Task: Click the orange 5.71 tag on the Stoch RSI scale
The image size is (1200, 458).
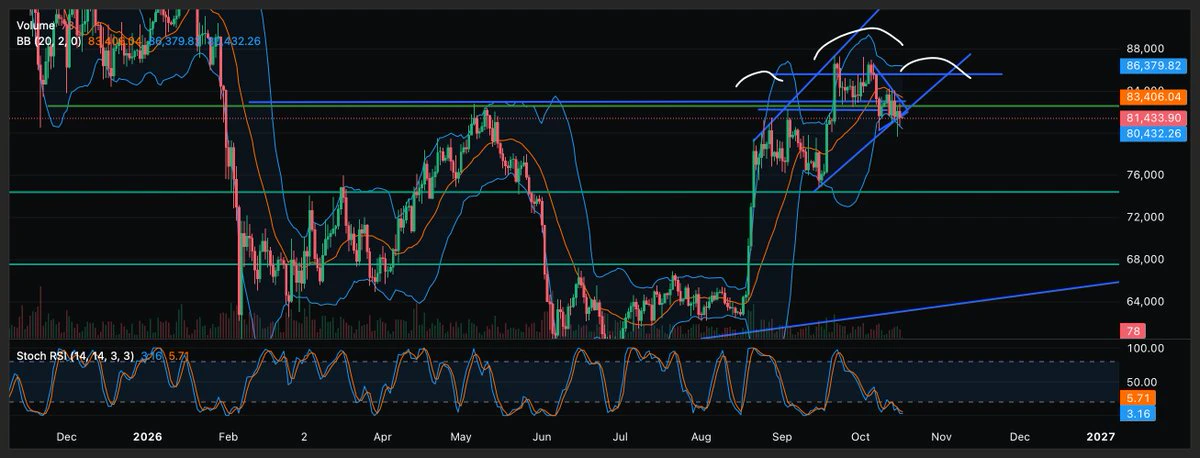Action: [x=1139, y=398]
